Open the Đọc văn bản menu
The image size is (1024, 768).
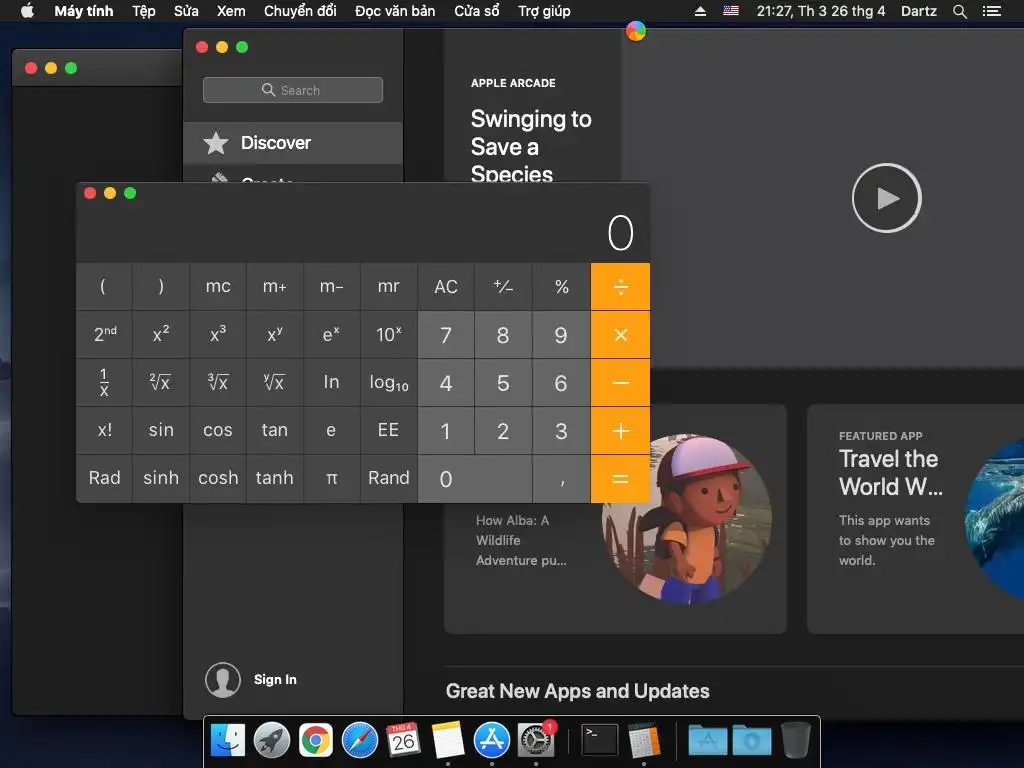pos(395,11)
